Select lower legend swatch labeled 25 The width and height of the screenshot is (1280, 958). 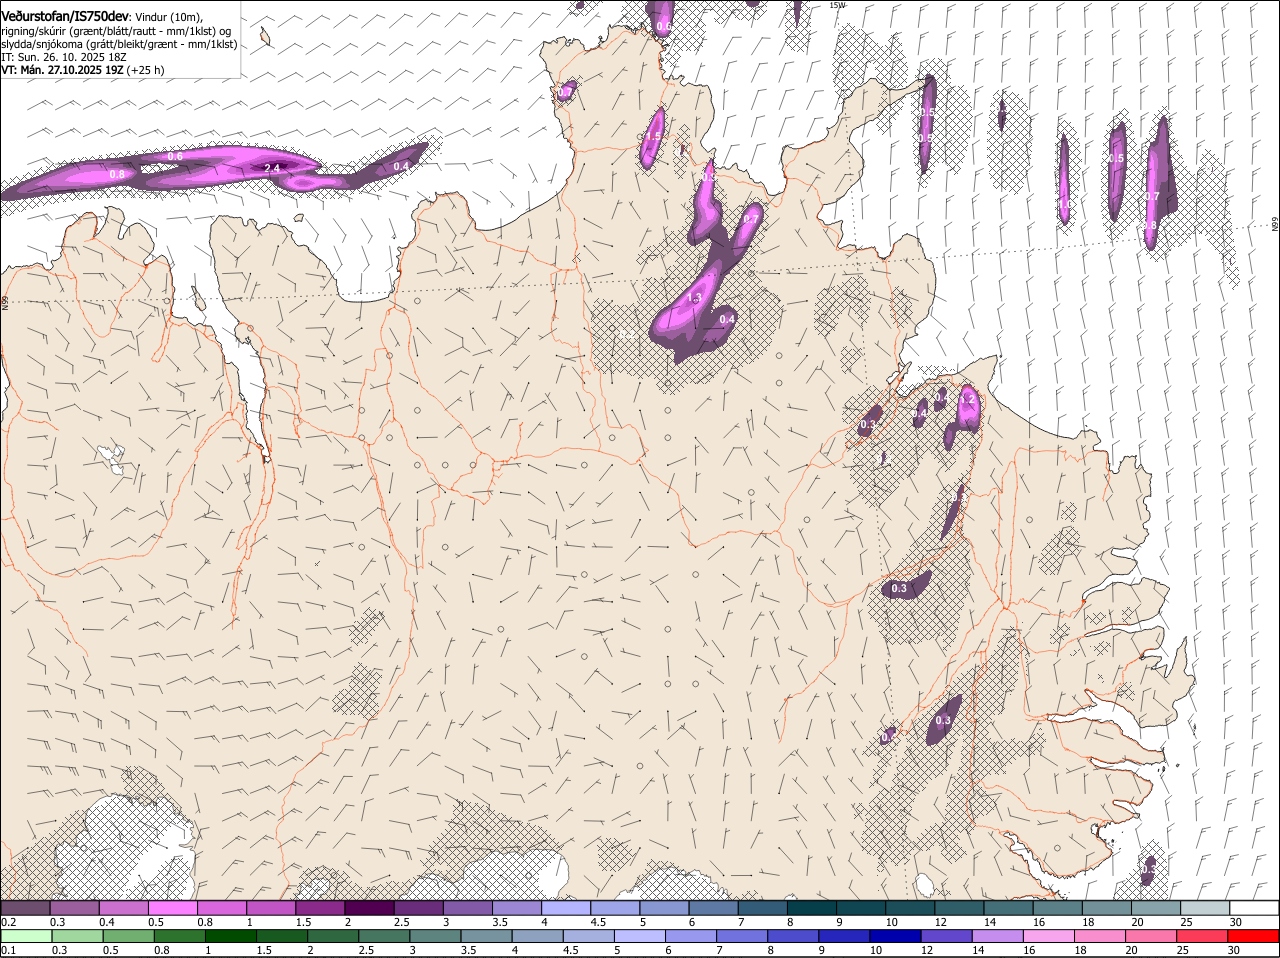[x=1203, y=936]
